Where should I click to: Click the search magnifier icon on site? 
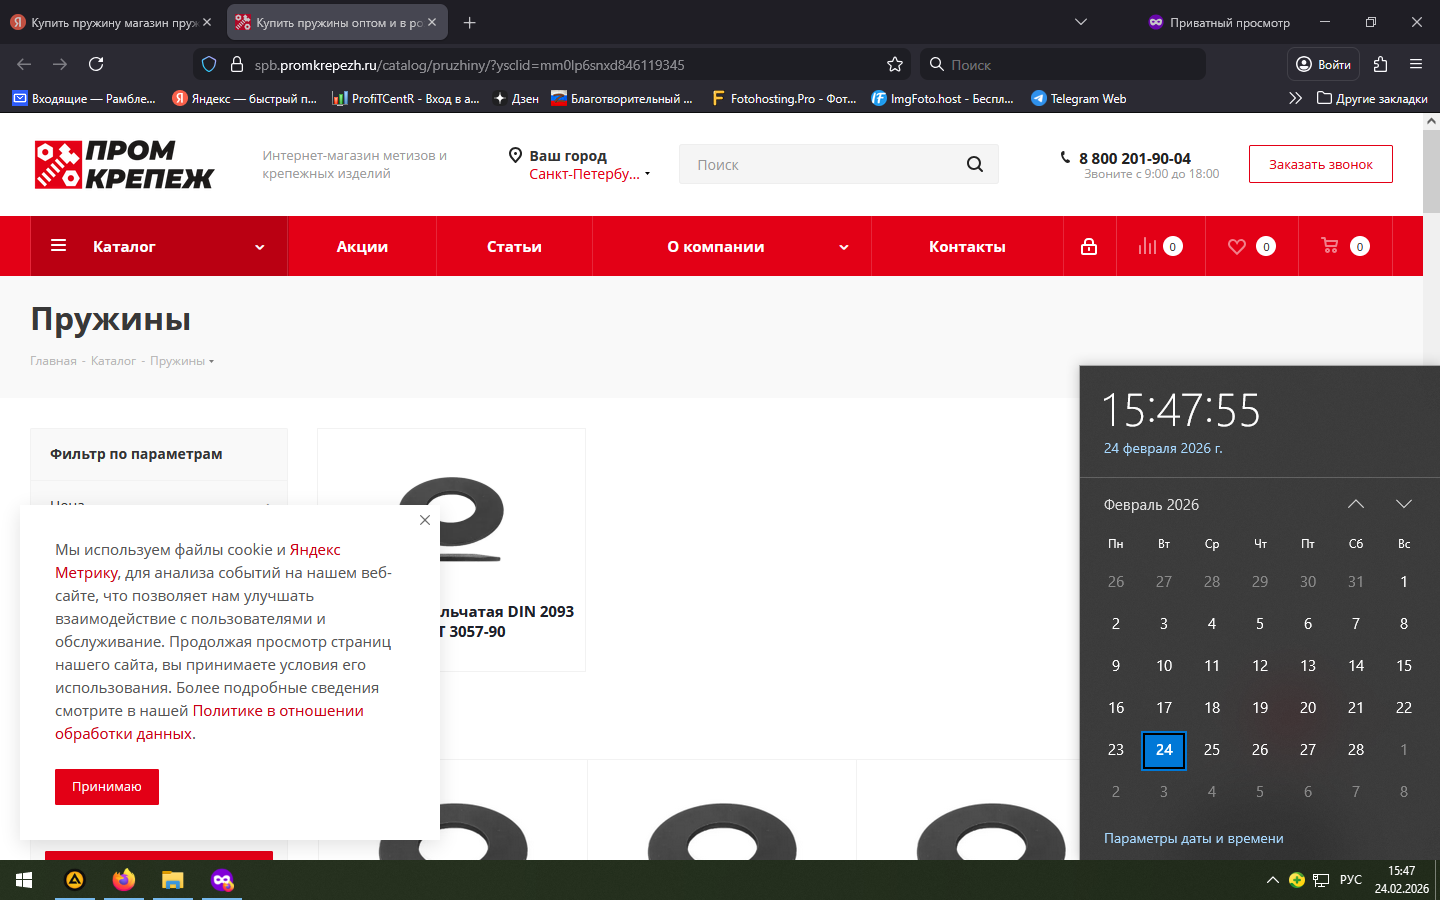click(974, 165)
